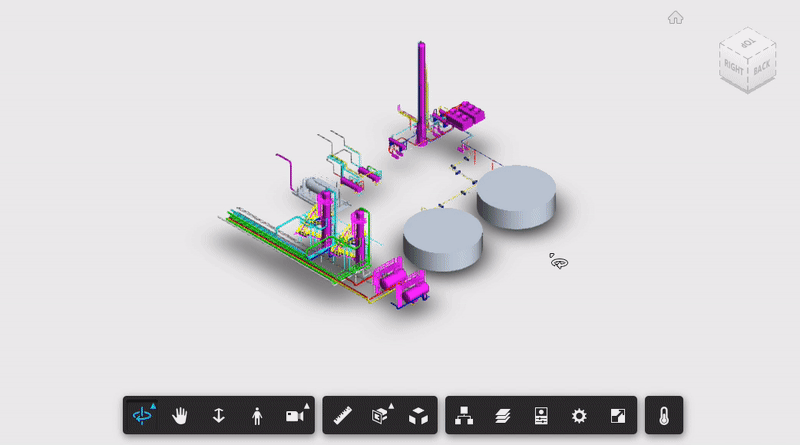Select the Orbit tool
Image resolution: width=800 pixels, height=445 pixels.
click(142, 415)
